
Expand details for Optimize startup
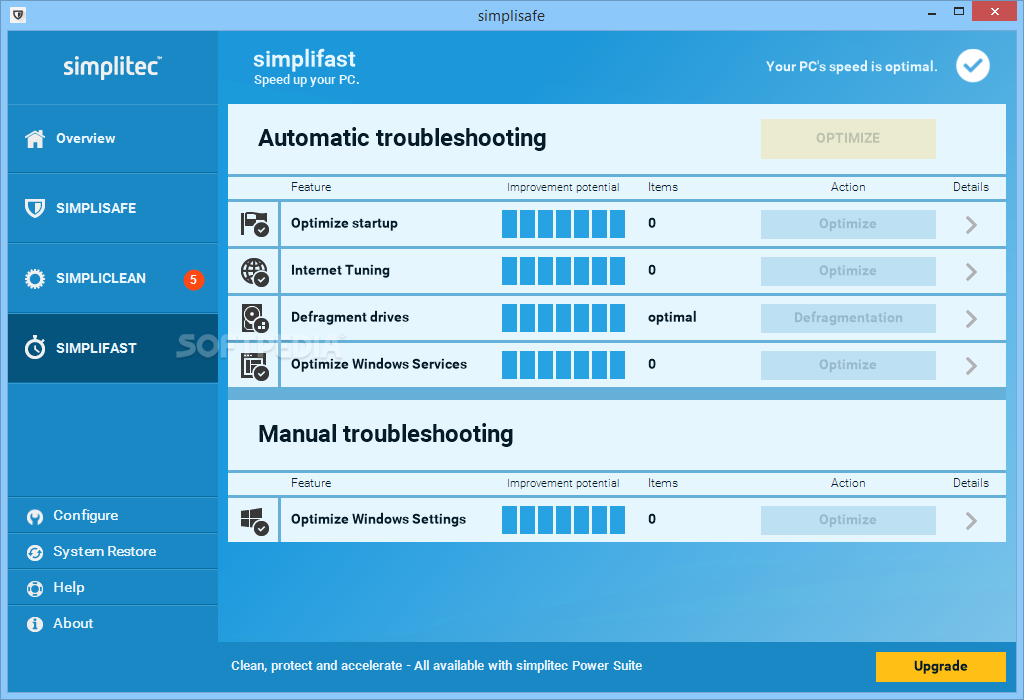coord(971,225)
